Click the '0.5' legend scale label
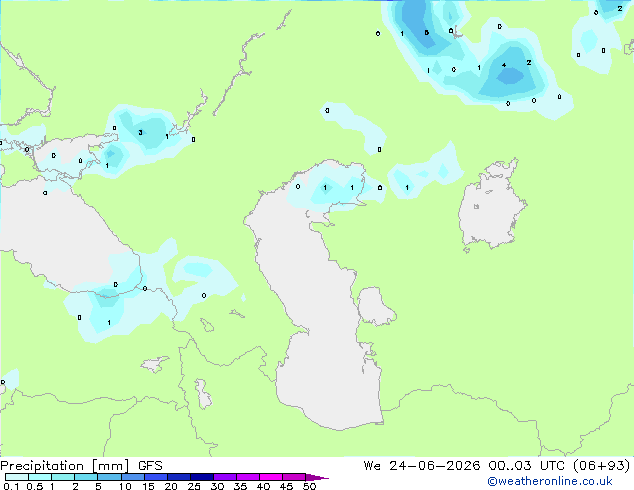Screen dimensions: 634x490 click(x=34, y=486)
